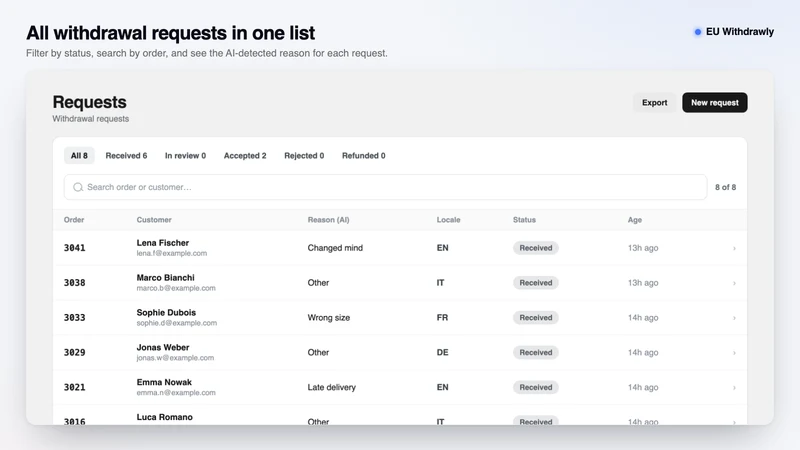Click the arrow icon for Emma Nowak

734,388
